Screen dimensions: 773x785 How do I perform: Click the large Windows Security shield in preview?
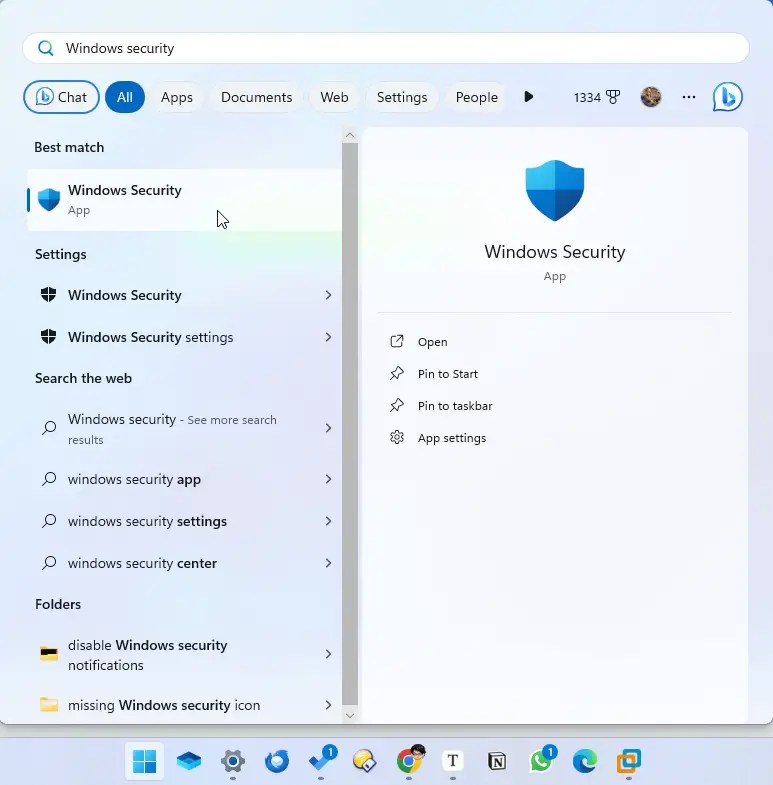(x=555, y=191)
